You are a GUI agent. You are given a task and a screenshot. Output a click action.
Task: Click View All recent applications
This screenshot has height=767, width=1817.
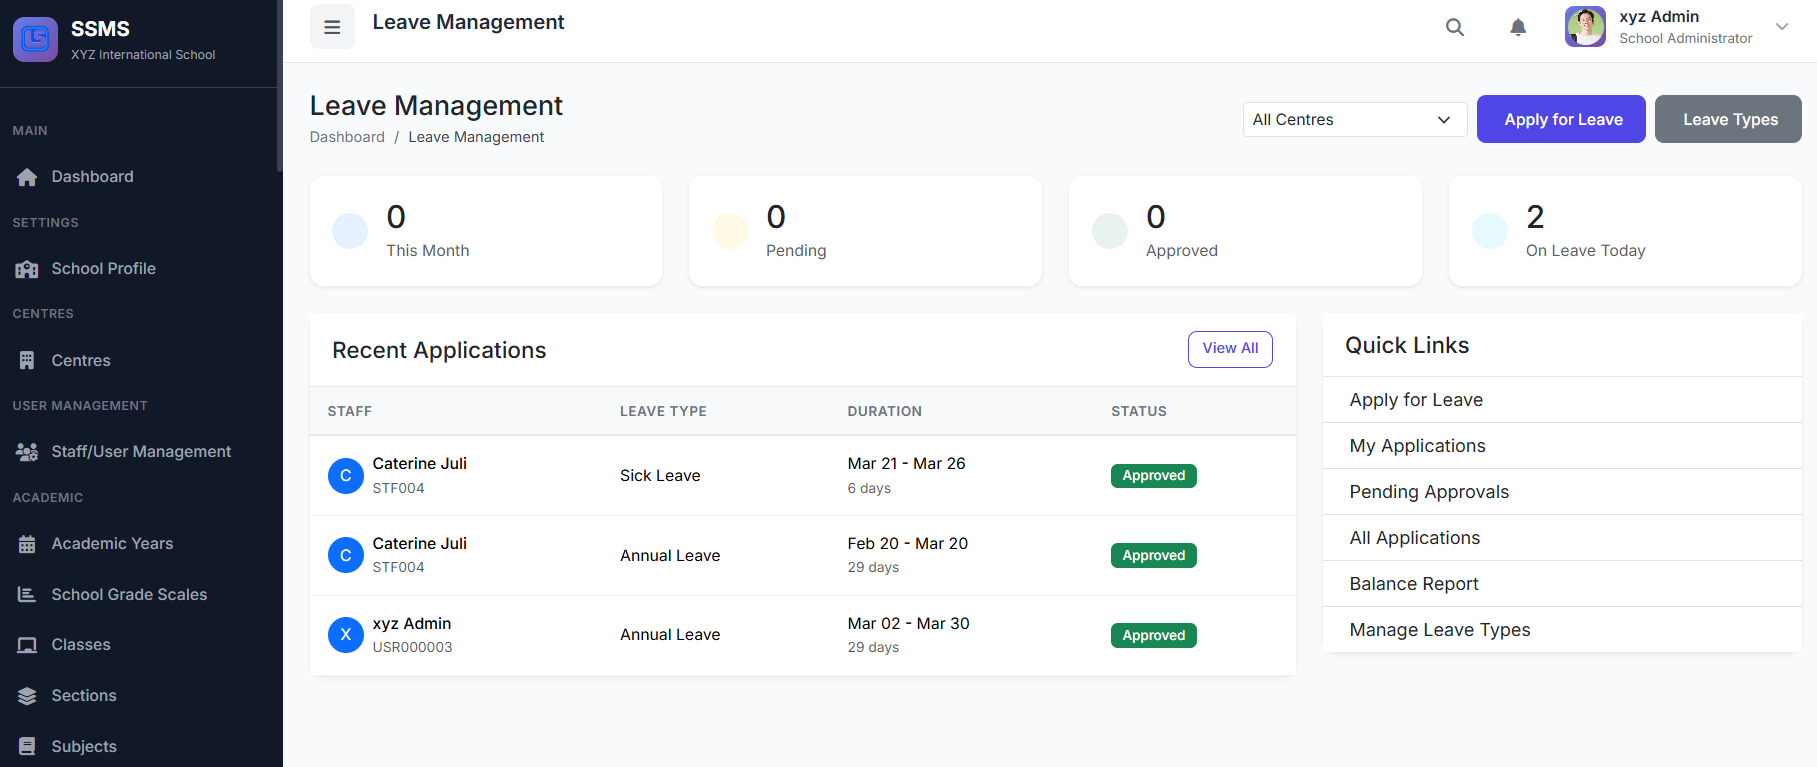1230,349
